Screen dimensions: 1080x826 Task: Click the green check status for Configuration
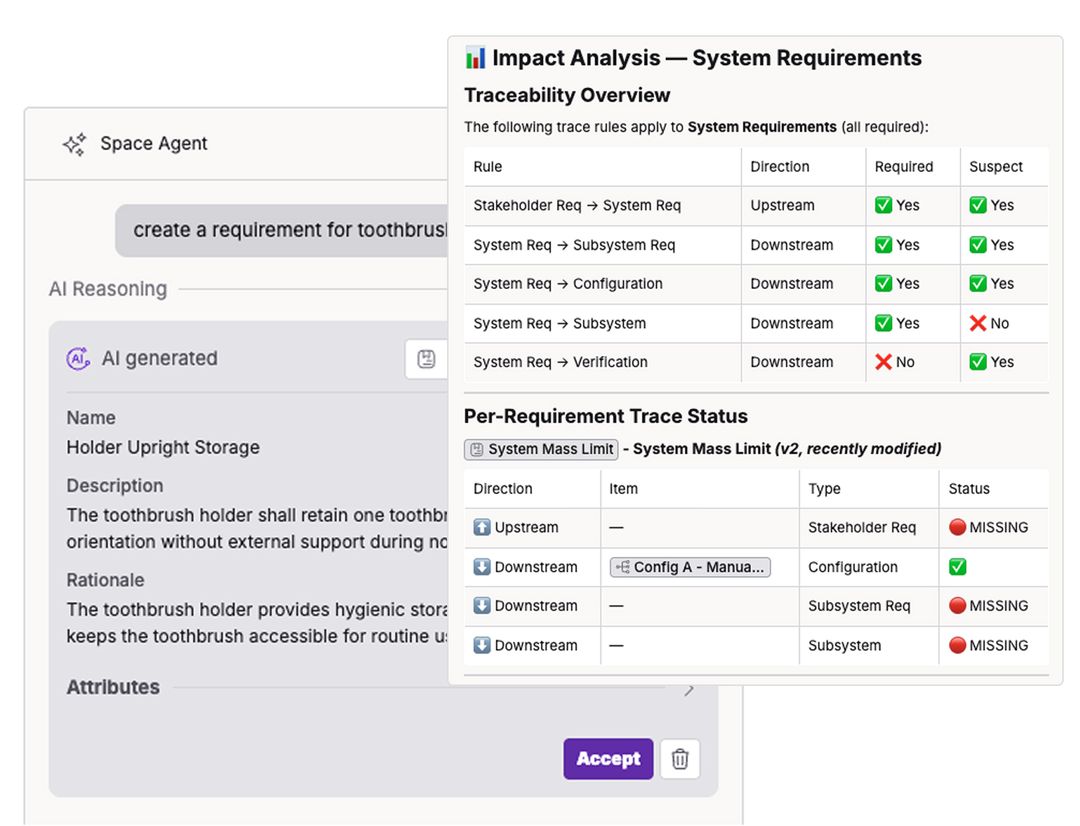click(957, 567)
